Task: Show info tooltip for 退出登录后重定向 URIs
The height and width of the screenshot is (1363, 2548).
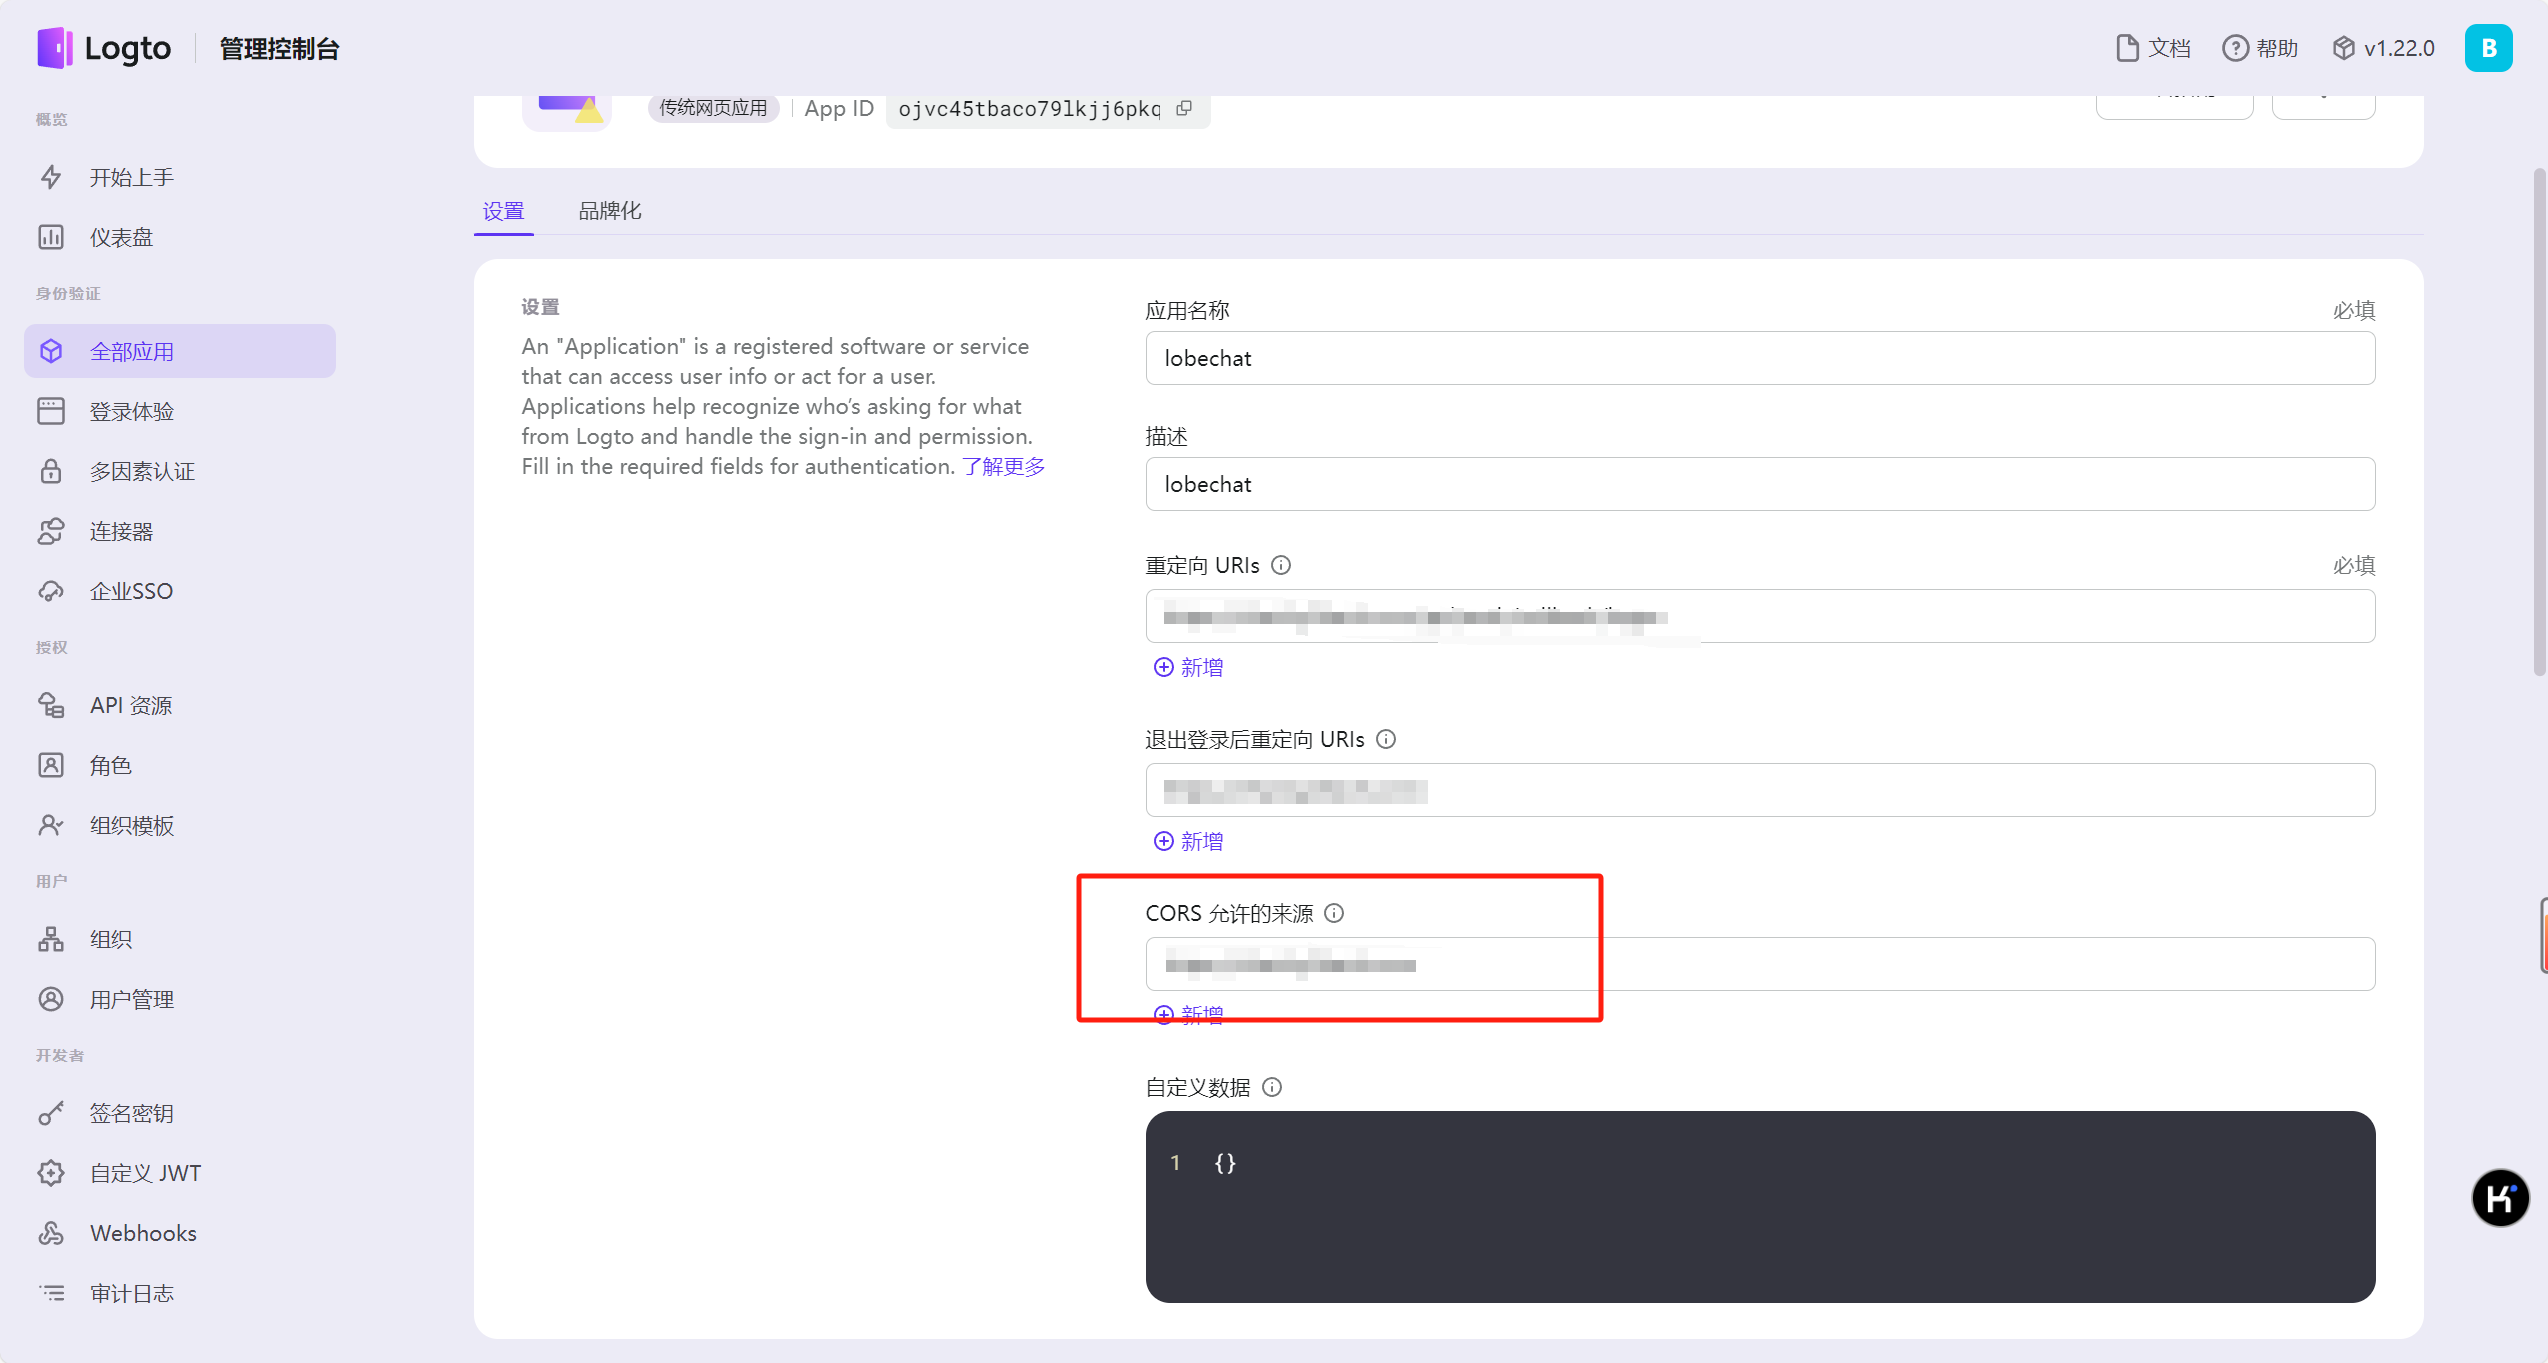Action: click(1386, 739)
